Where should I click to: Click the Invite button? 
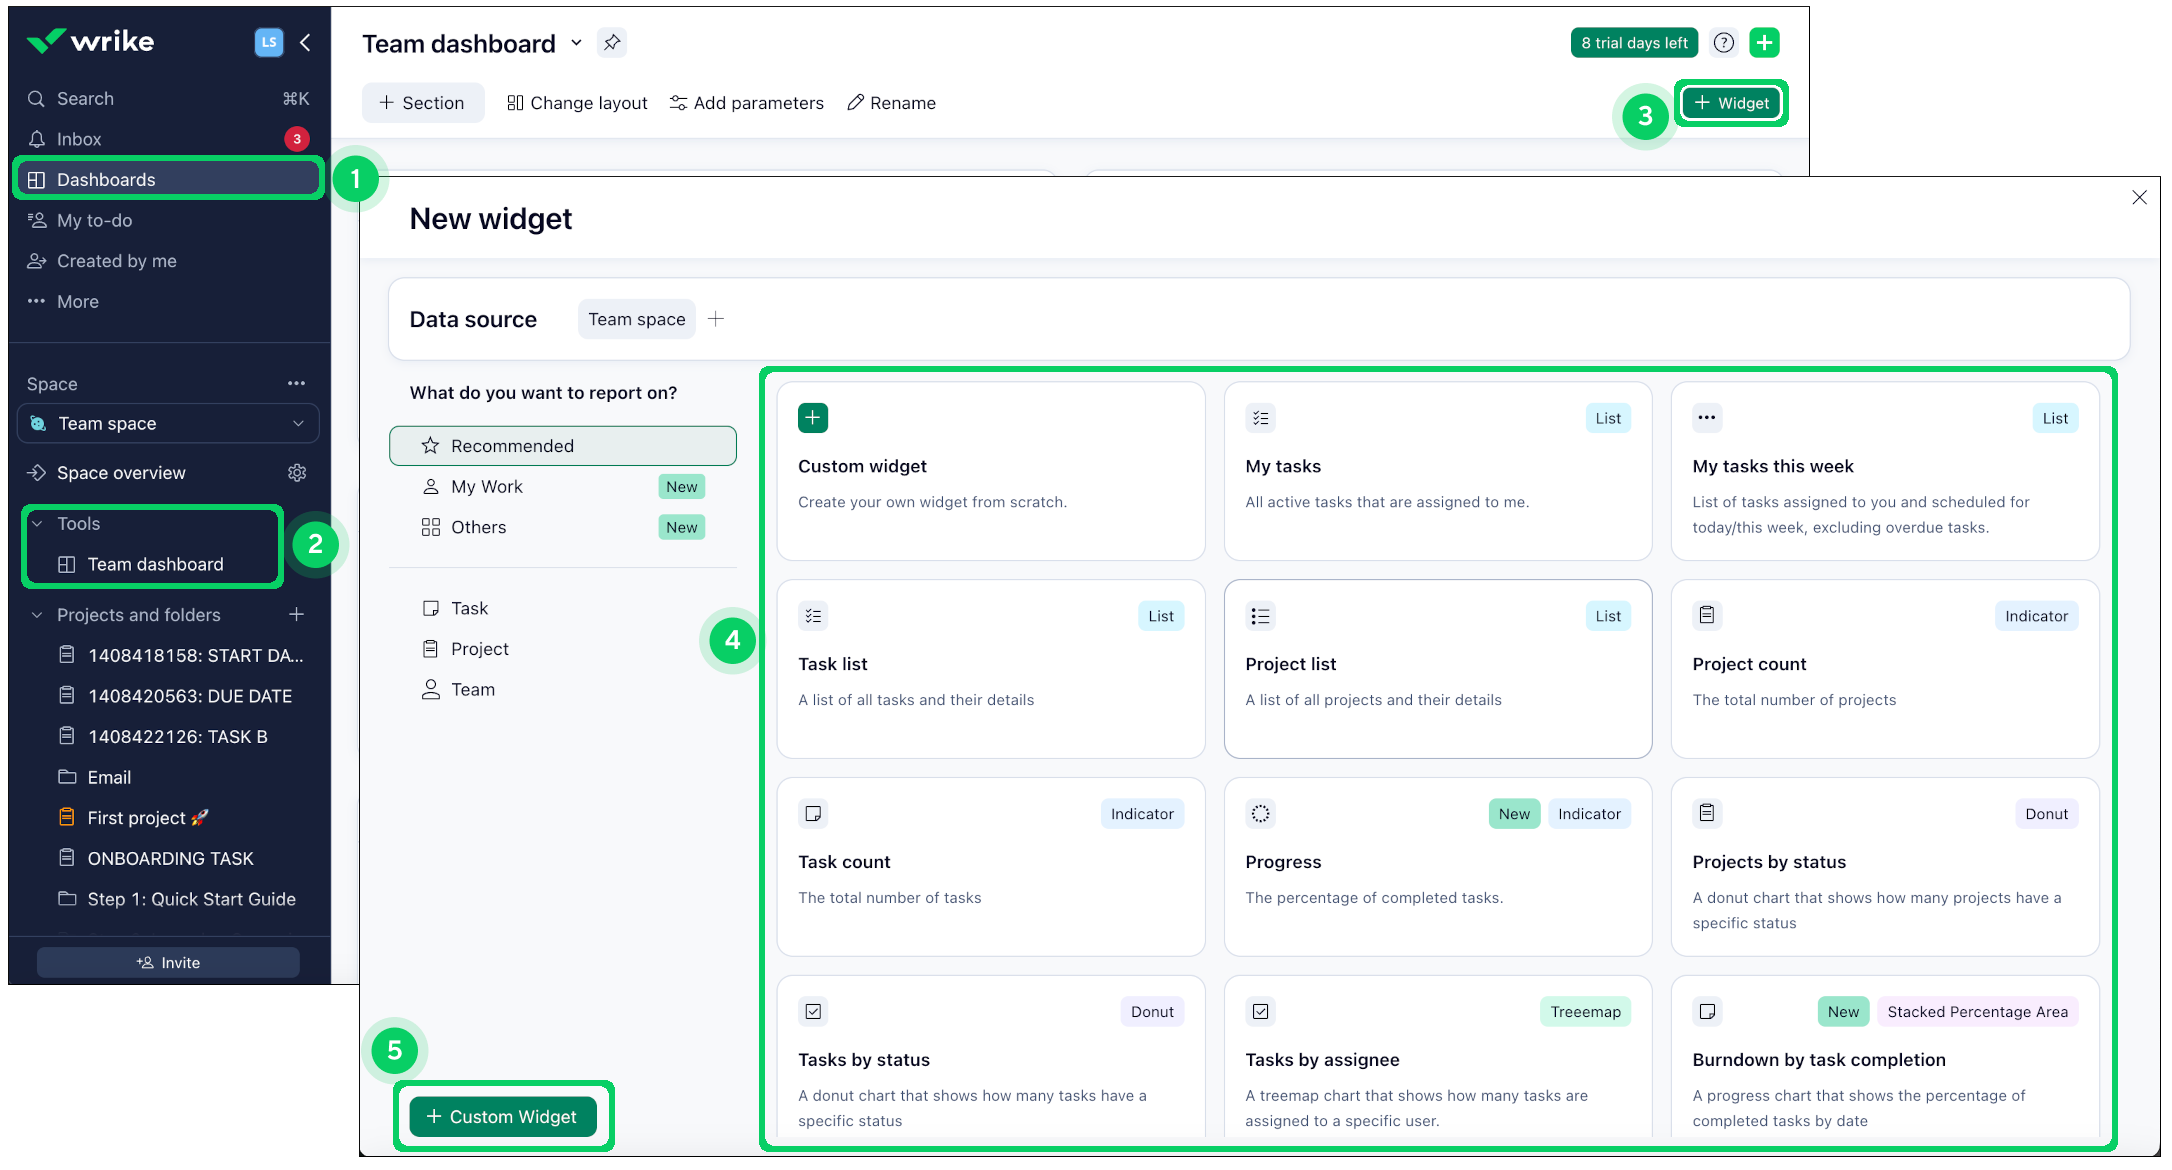tap(168, 963)
